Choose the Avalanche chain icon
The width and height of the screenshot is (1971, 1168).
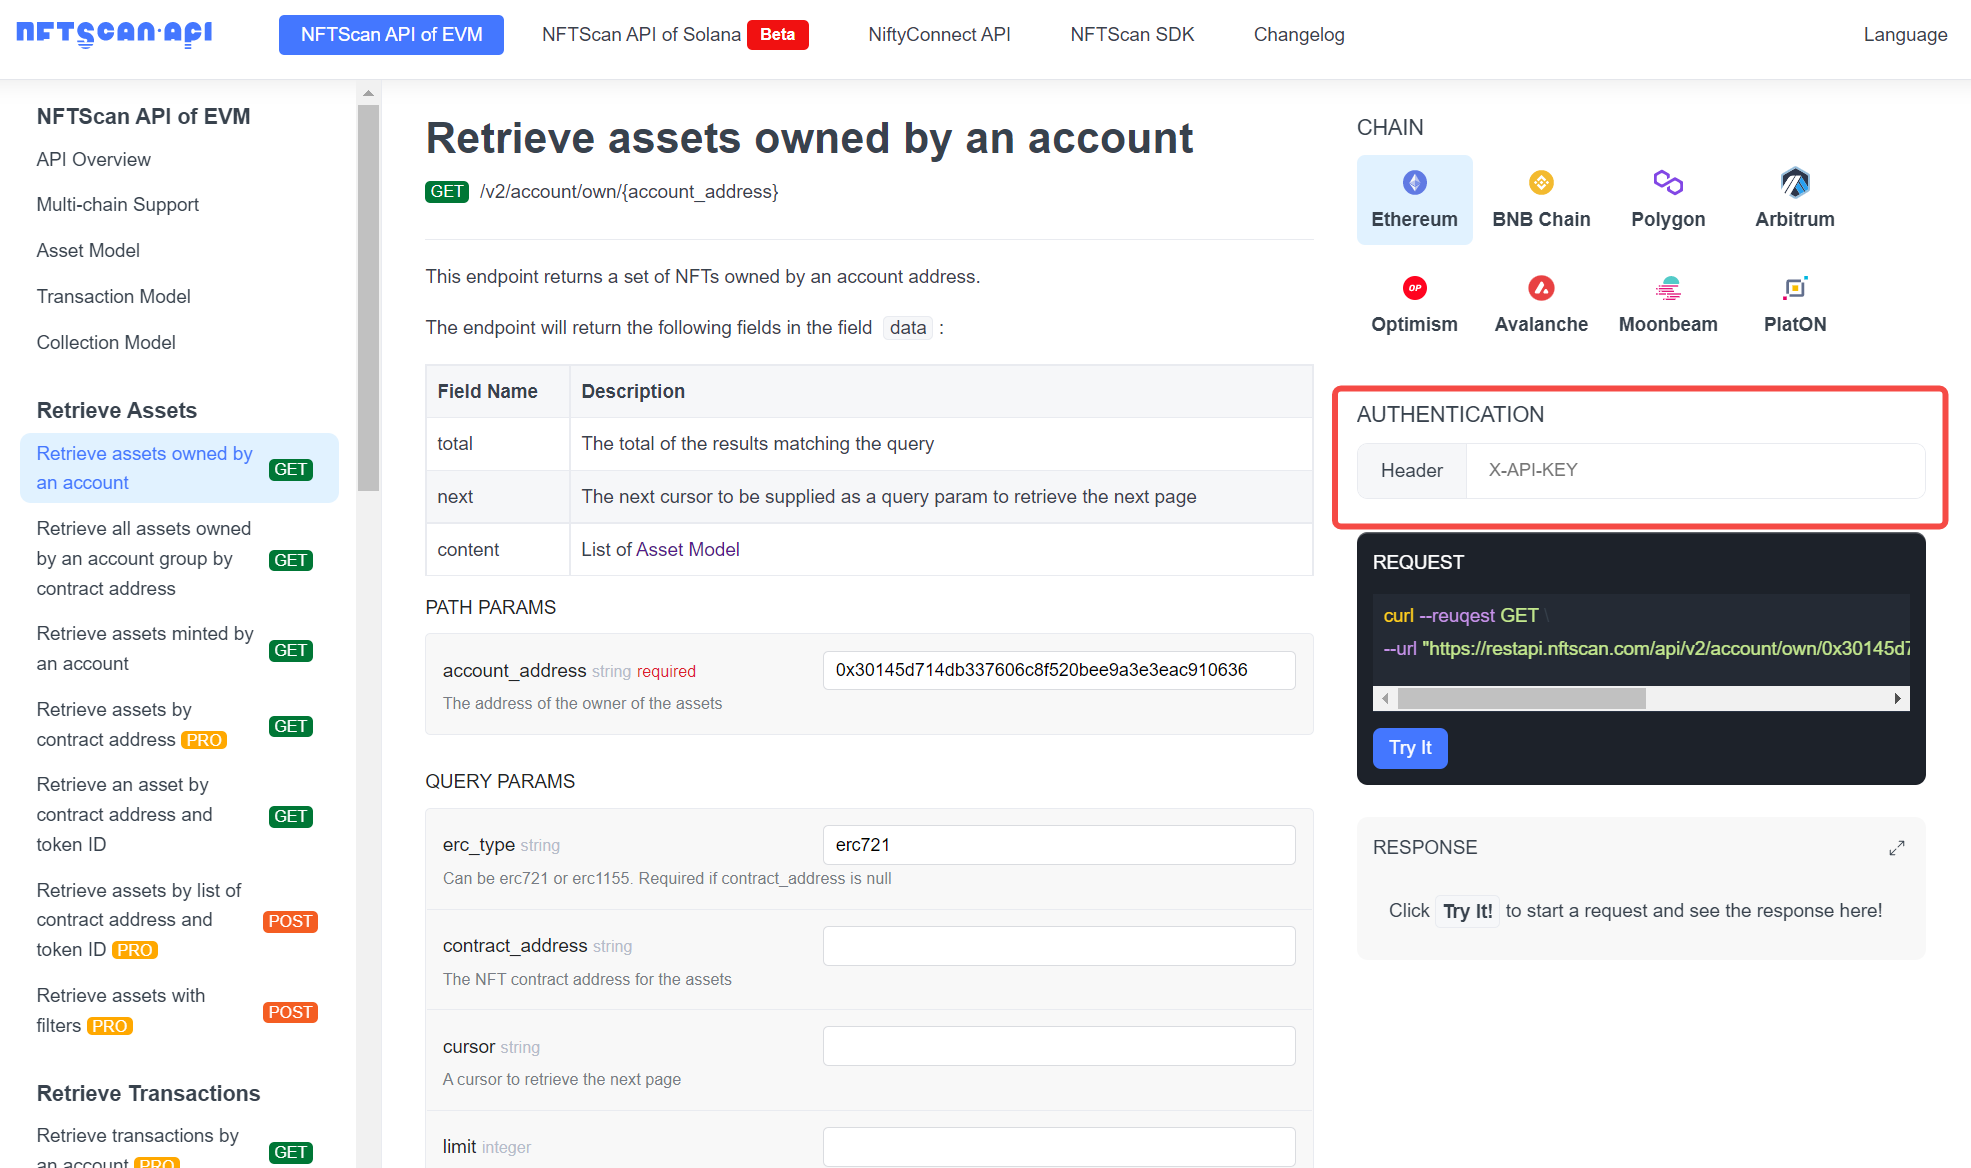coord(1541,288)
